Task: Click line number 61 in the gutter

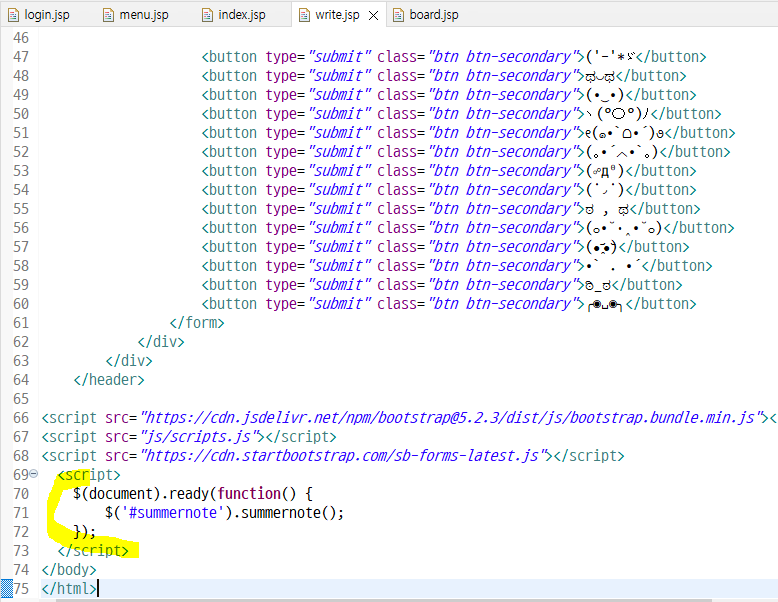Action: coord(21,323)
